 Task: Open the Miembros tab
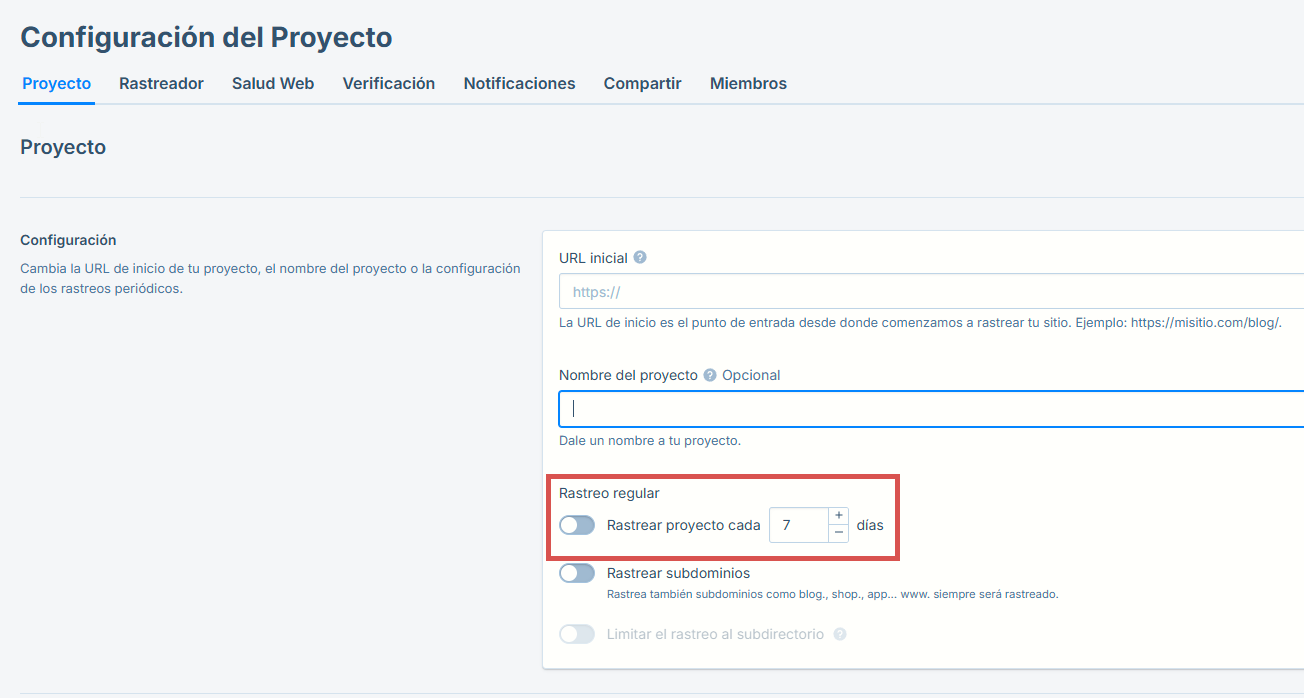tap(748, 84)
